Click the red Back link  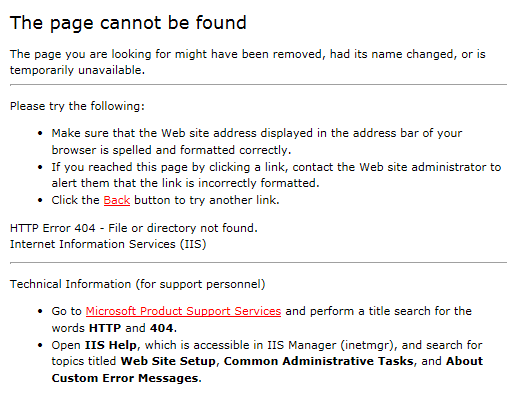pos(117,200)
